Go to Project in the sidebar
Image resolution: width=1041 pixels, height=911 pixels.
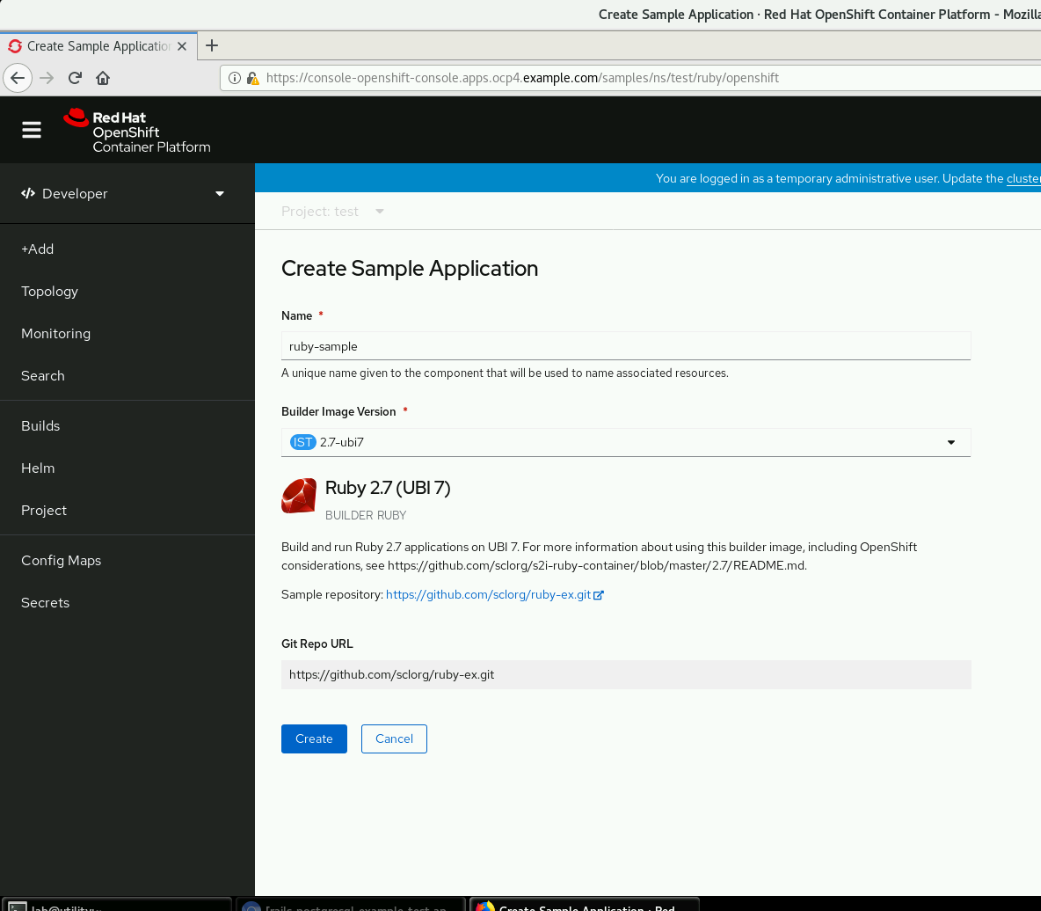click(x=44, y=511)
